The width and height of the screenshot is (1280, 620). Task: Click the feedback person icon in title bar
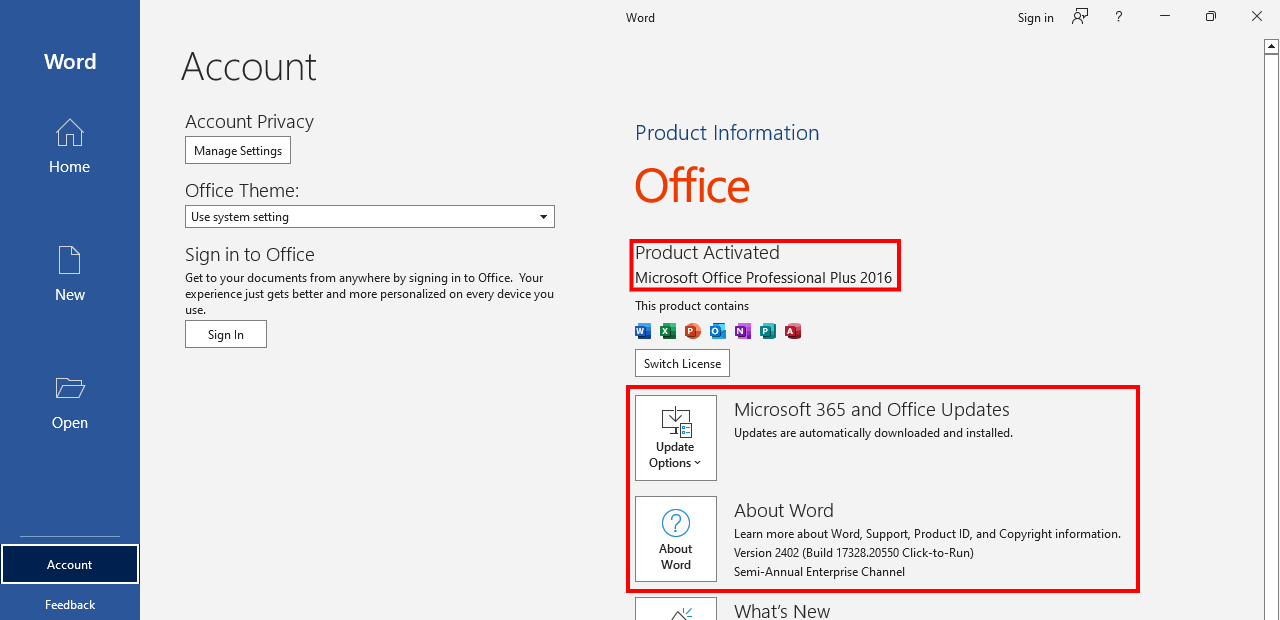1080,17
